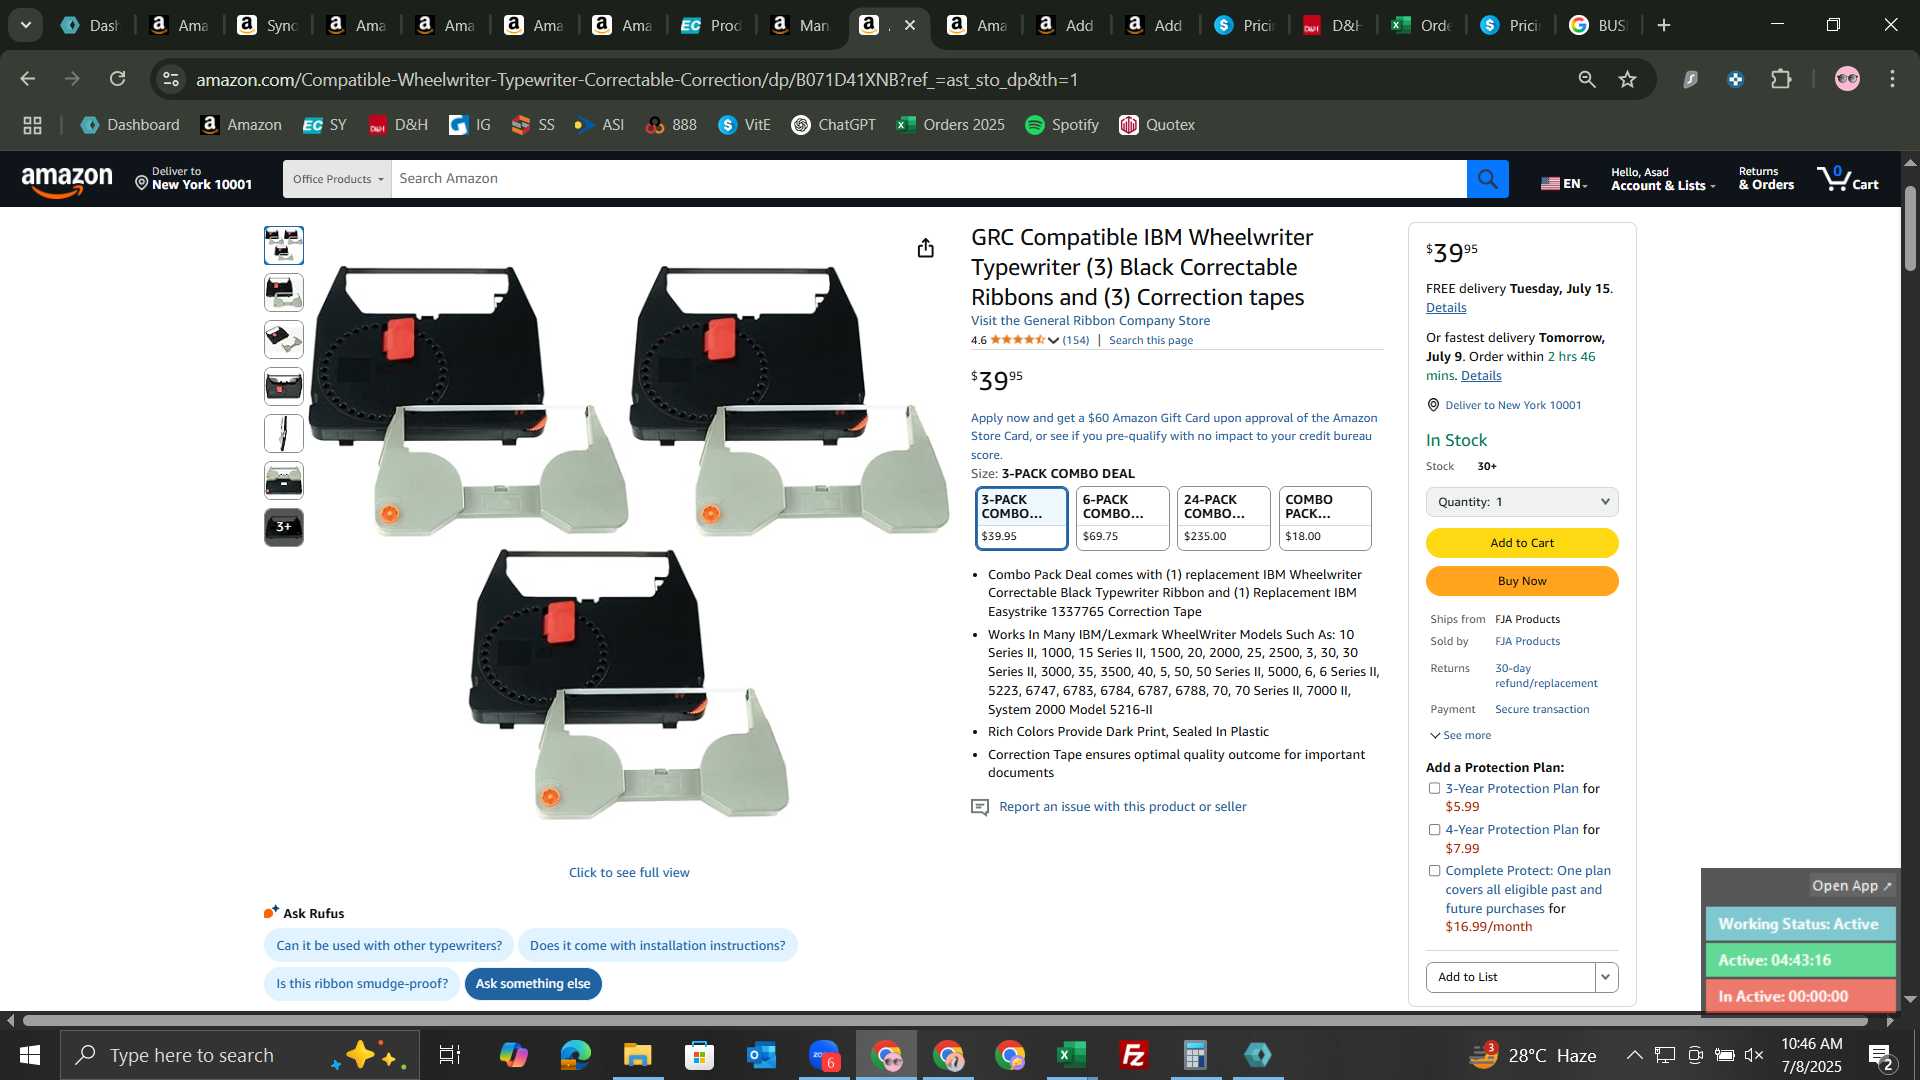The image size is (1920, 1080).
Task: Open FileZilla from the taskbar
Action: [1133, 1055]
